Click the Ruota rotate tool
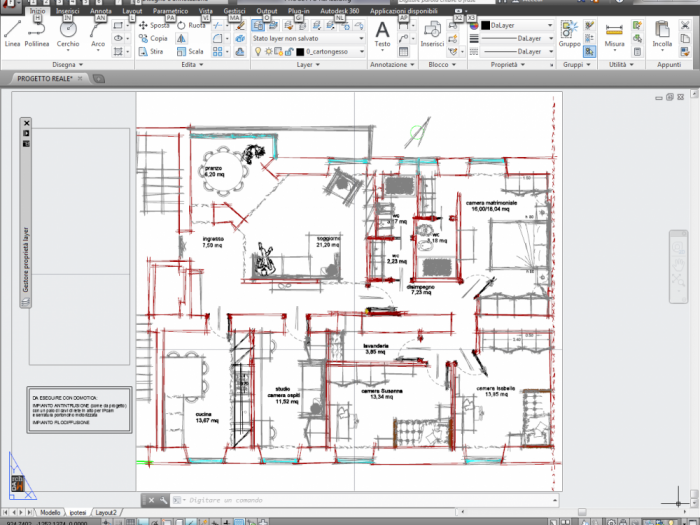The image size is (700, 525). click(x=191, y=25)
